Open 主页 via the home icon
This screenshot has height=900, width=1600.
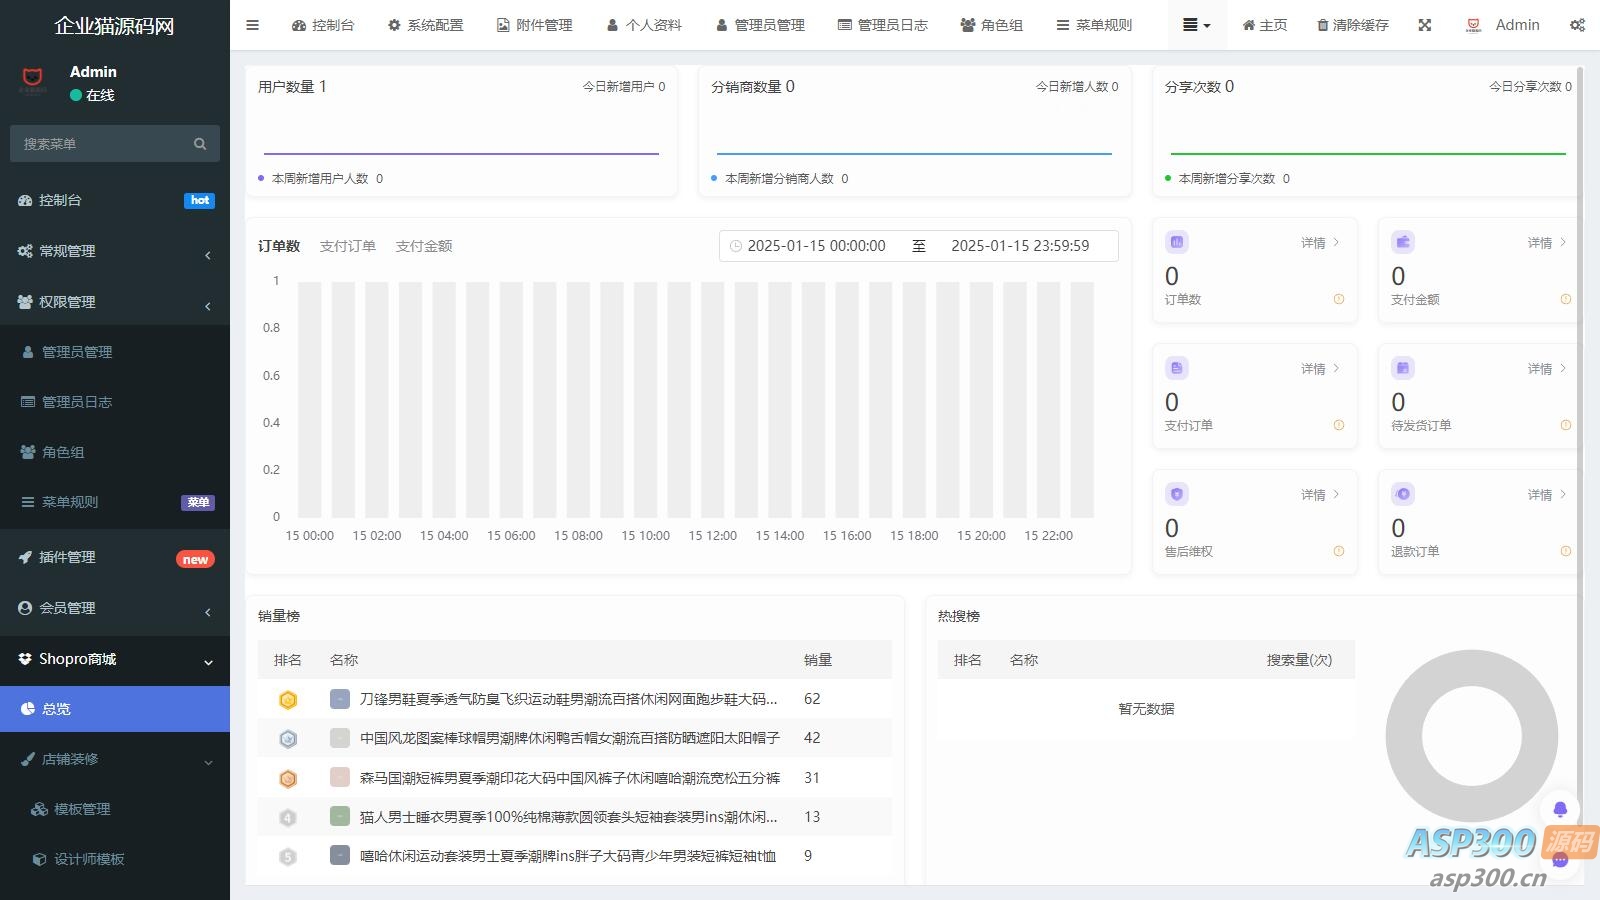click(1247, 25)
